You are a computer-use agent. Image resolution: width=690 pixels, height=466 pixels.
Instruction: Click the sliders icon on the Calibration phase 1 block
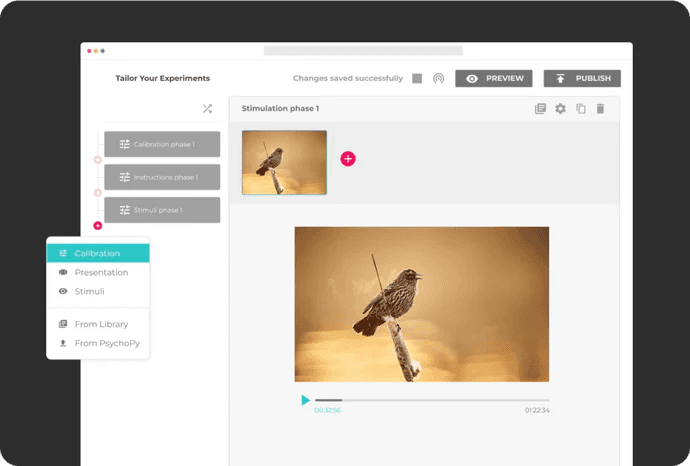coord(125,144)
